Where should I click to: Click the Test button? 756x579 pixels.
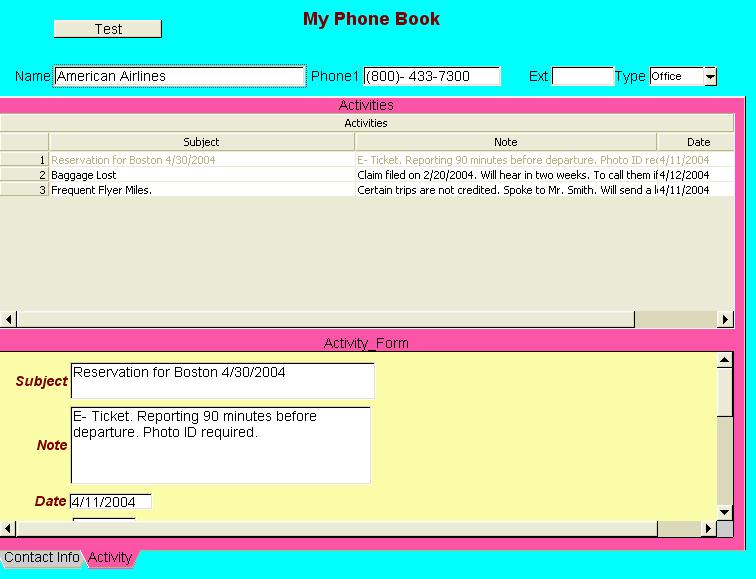click(x=108, y=29)
